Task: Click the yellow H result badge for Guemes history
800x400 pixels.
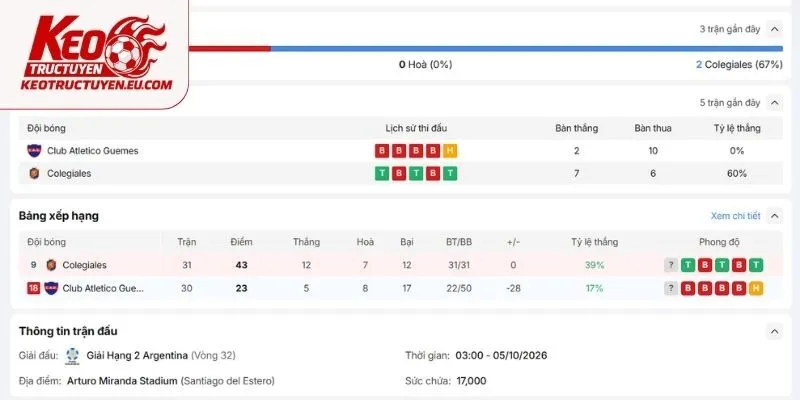Action: (x=450, y=151)
